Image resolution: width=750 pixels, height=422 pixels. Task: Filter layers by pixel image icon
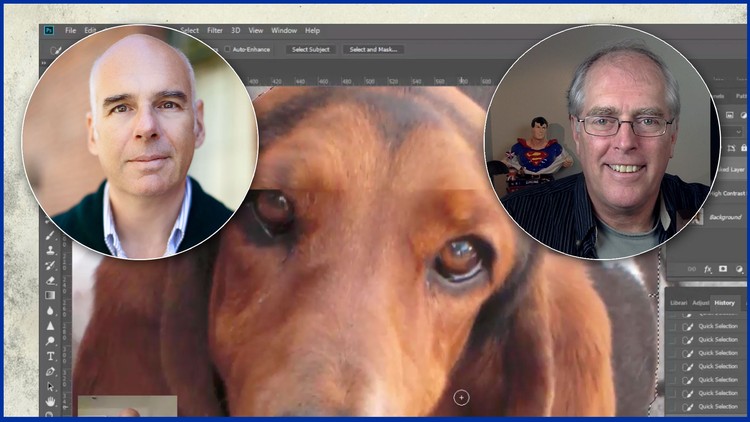[729, 115]
